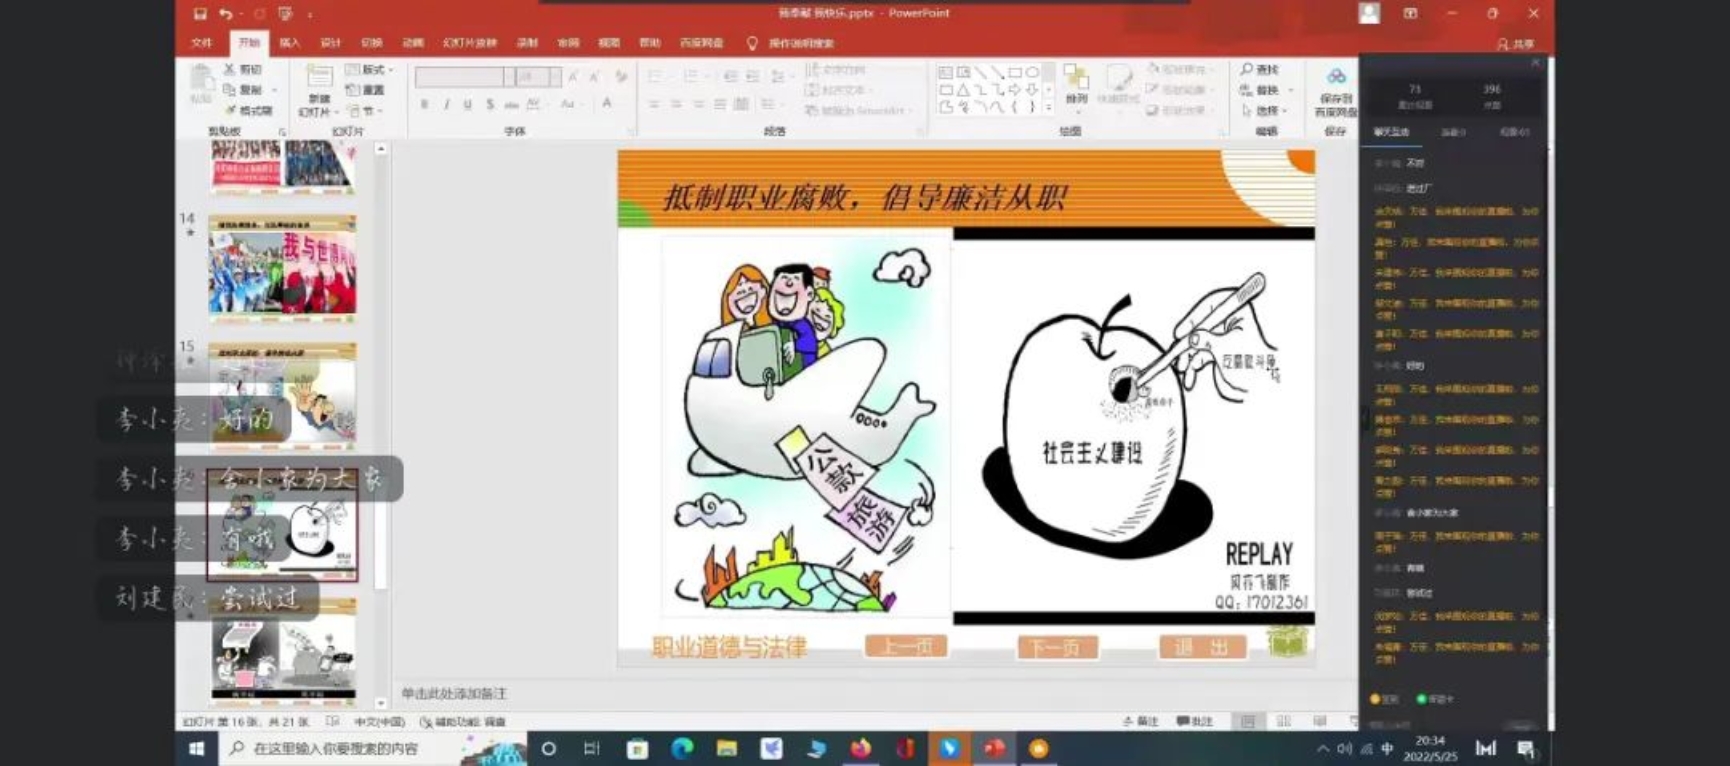
Task: Click the Arrange (排列) icon
Action: pos(1076,78)
